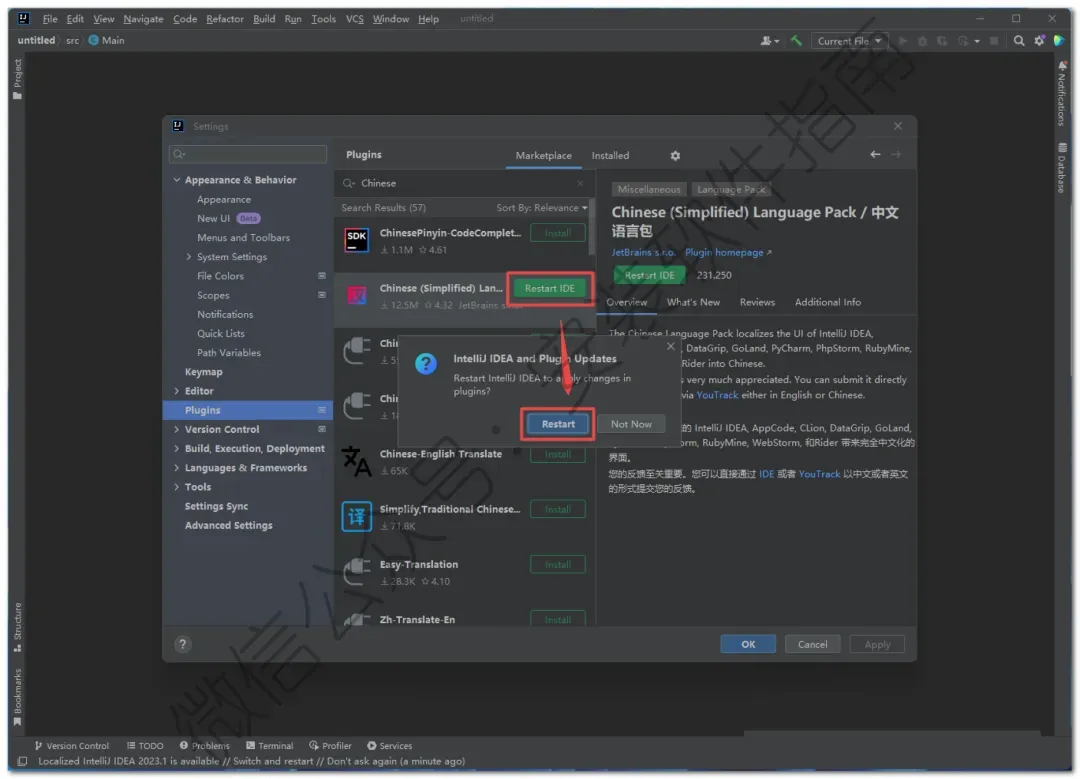Click Cancel in the Settings dialog
This screenshot has width=1080, height=779.
[812, 644]
